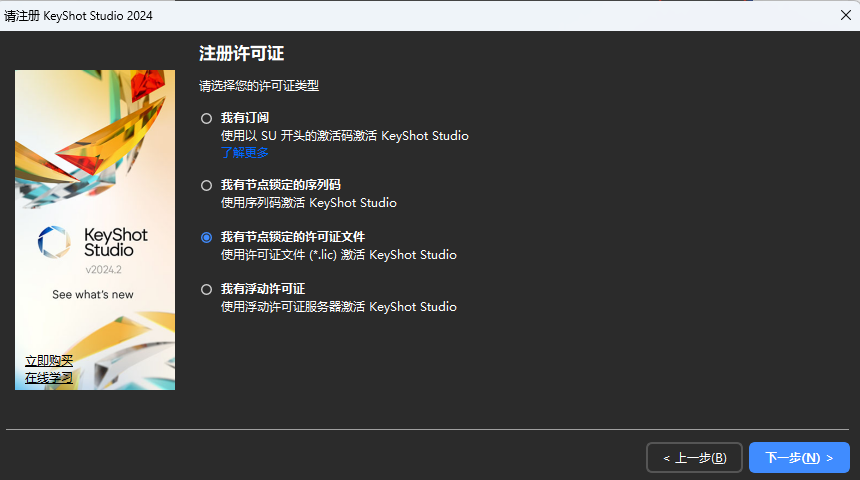860x480 pixels.
Task: Close the registration dialog window
Action: coord(846,15)
